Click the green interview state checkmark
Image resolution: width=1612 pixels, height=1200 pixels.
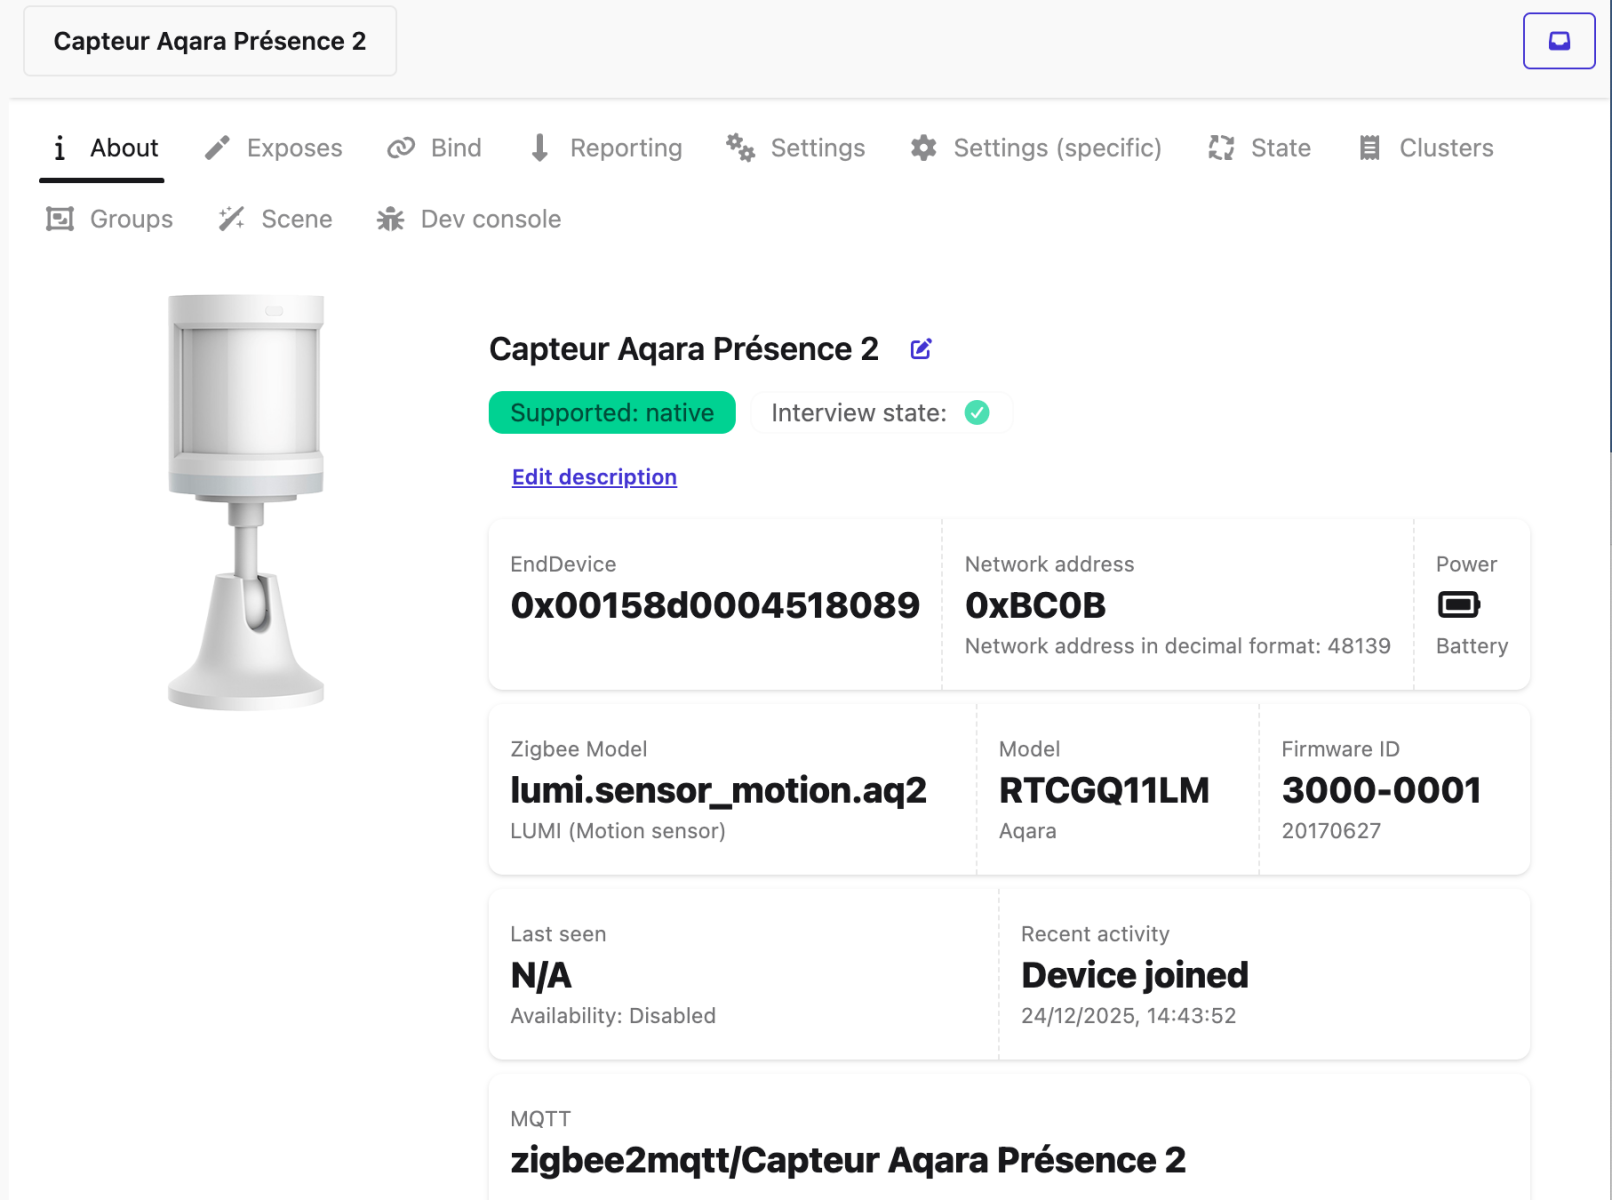point(976,413)
